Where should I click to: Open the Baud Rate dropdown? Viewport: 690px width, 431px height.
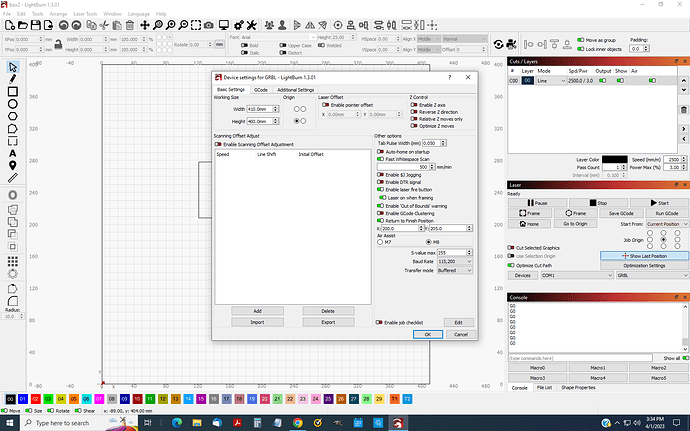coord(455,262)
